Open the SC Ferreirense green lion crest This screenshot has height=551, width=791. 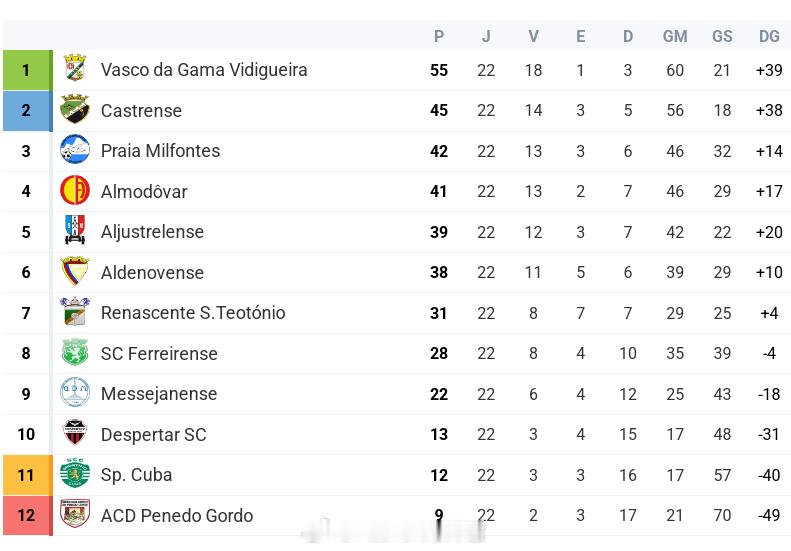point(75,352)
